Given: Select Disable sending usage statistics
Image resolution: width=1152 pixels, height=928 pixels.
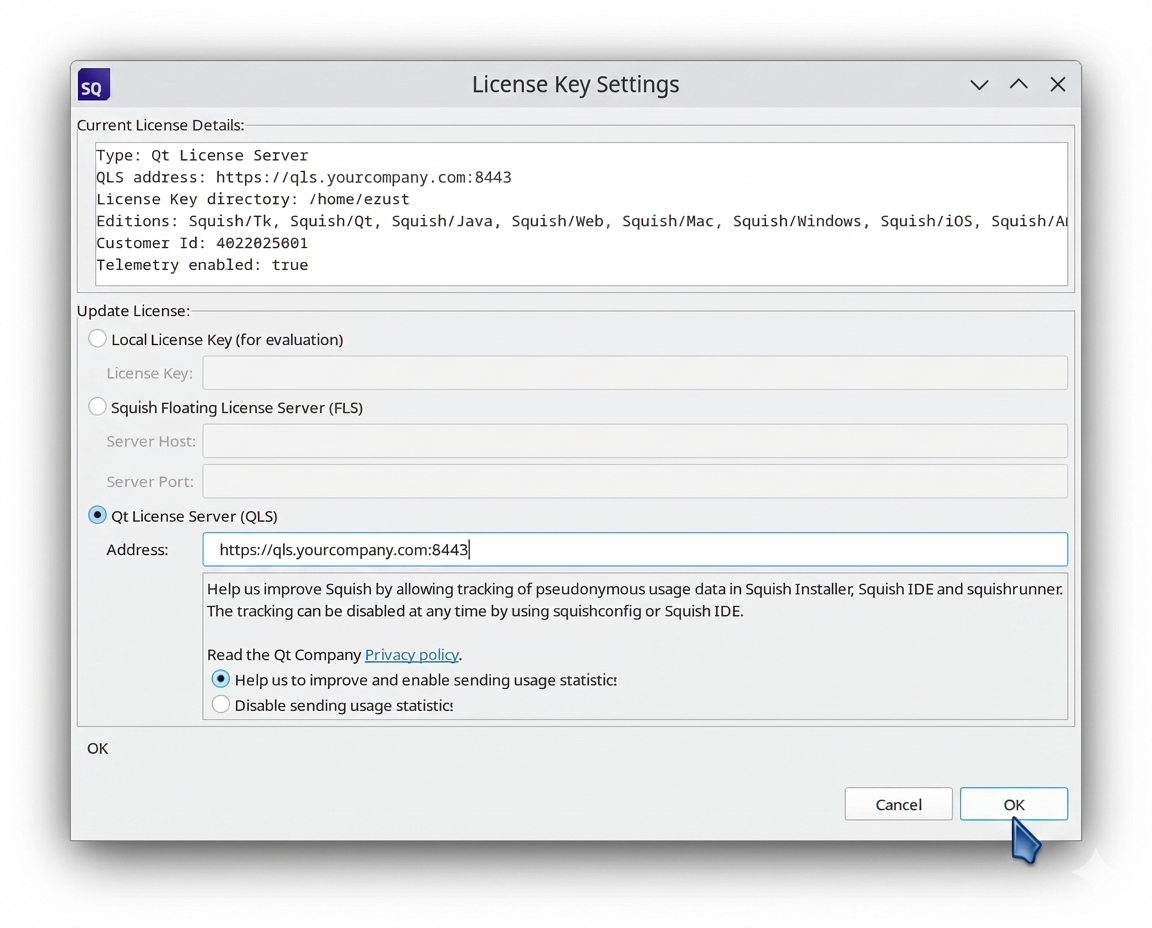Looking at the screenshot, I should click(220, 704).
